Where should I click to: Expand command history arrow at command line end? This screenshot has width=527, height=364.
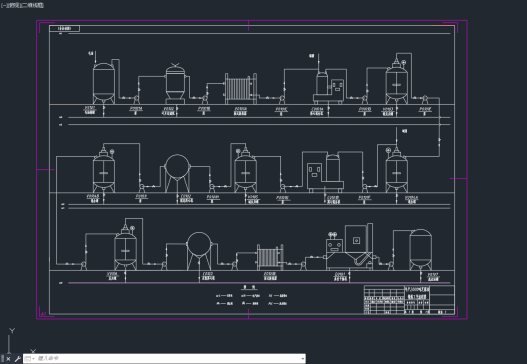(303, 359)
